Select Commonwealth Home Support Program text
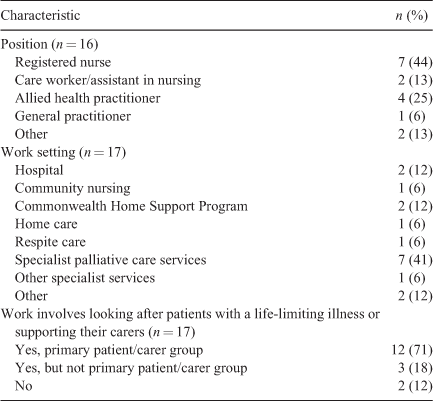The height and width of the screenshot is (401, 433). tap(131, 206)
